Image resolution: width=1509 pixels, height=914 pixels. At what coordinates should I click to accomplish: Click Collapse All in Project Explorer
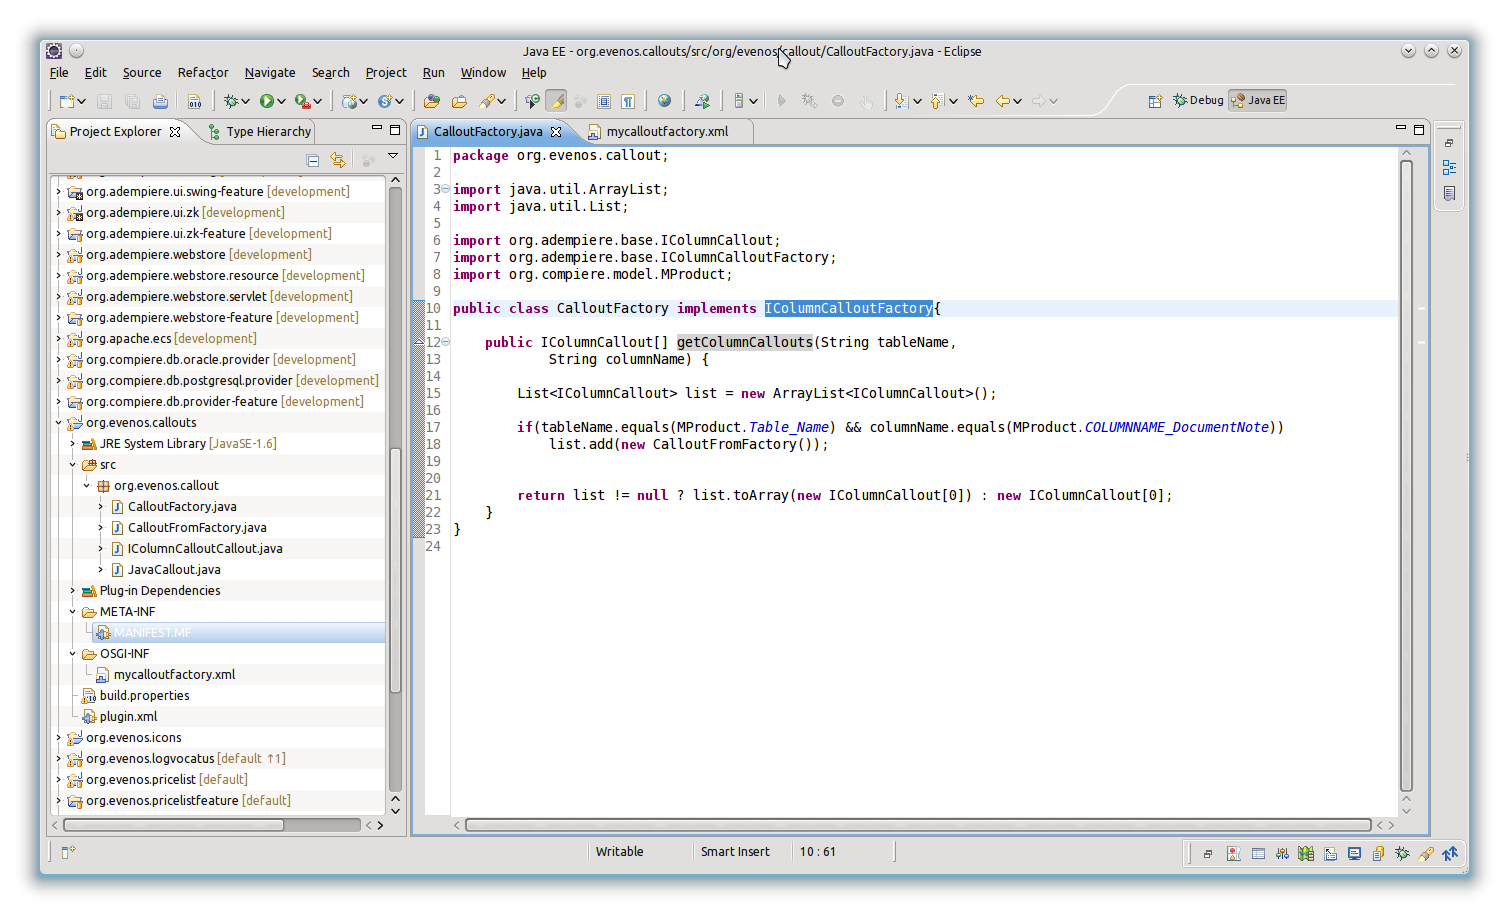tap(313, 160)
